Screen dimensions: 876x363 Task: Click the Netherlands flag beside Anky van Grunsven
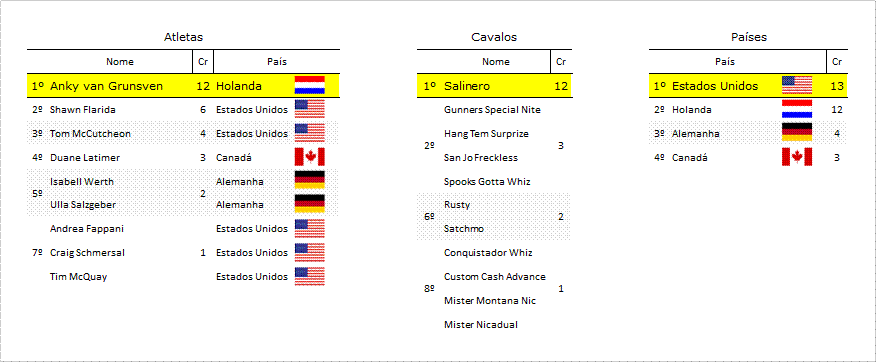click(x=310, y=85)
